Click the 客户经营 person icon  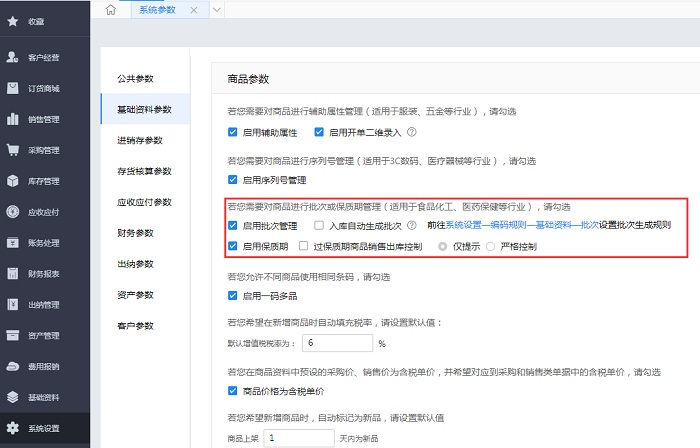click(13, 57)
